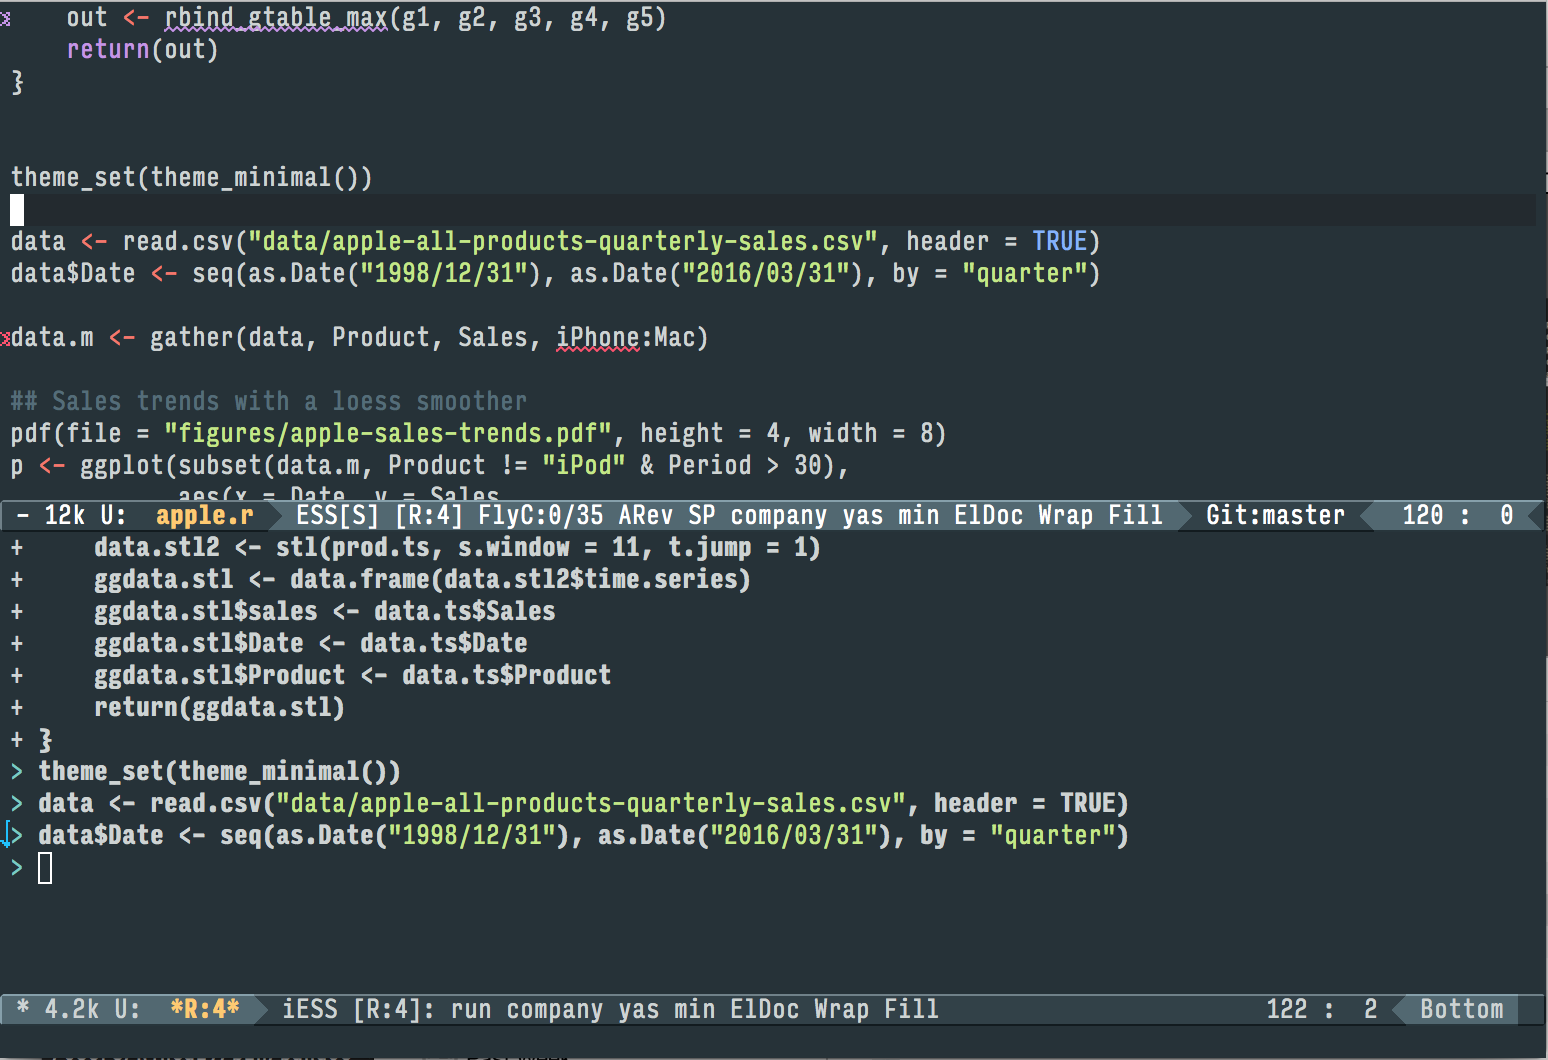Click the Git:master branch indicator
The image size is (1548, 1060).
1274,515
